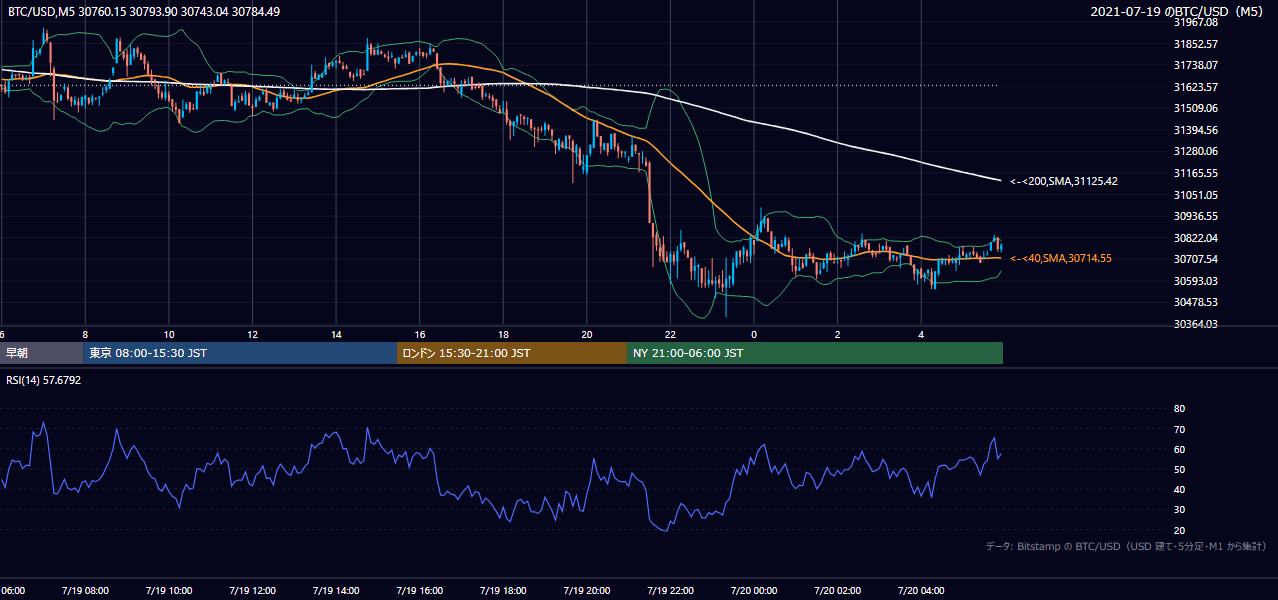The image size is (1278, 600).
Task: Click the RSI axis value 80
Action: click(1179, 409)
